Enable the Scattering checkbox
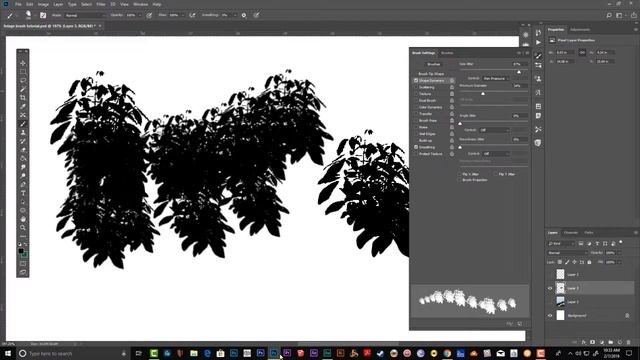This screenshot has height=360, width=640. pyautogui.click(x=416, y=87)
